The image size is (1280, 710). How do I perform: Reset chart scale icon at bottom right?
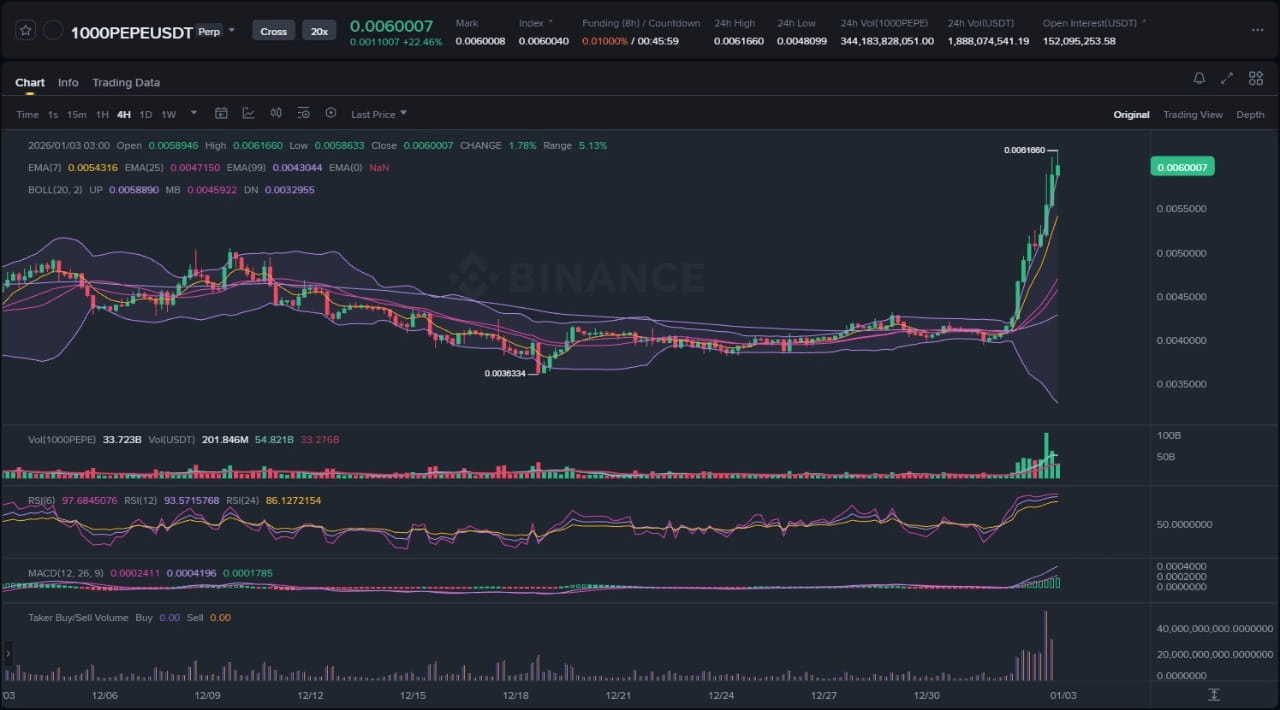1214,695
